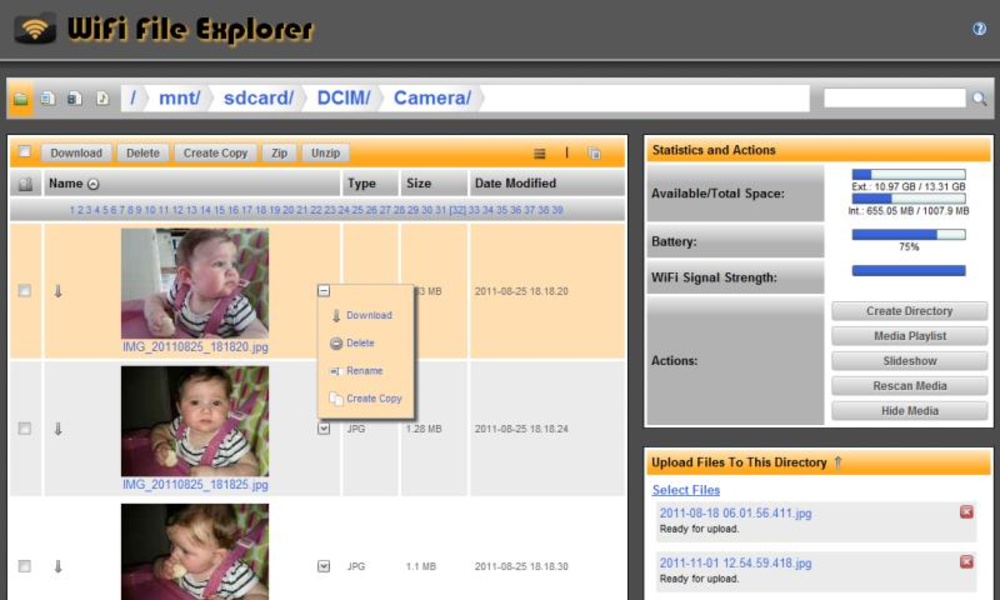Open thumbnail of IMG_20110825_181820.jpg
The image size is (1000, 600).
[195, 284]
